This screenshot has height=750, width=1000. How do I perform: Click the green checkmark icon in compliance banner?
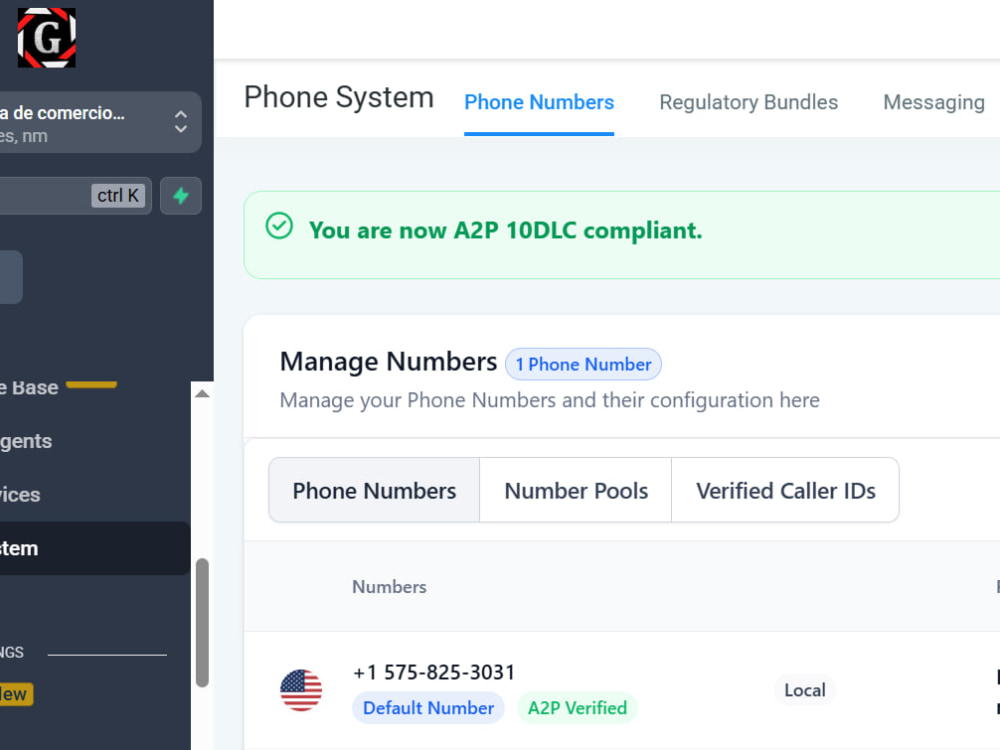click(279, 226)
